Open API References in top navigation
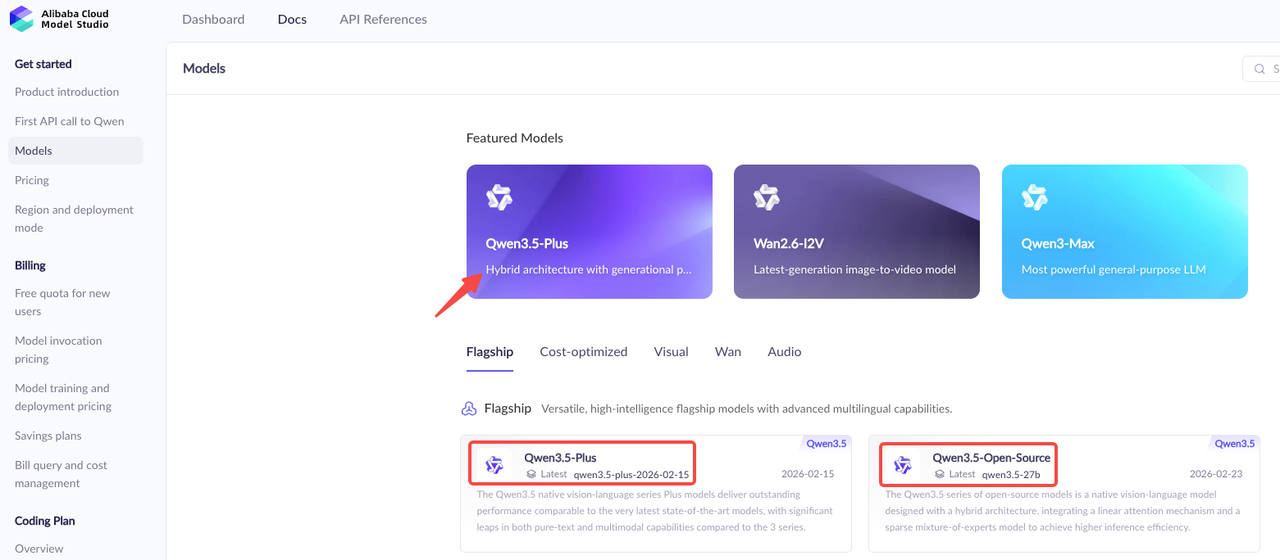This screenshot has width=1280, height=560. (383, 19)
